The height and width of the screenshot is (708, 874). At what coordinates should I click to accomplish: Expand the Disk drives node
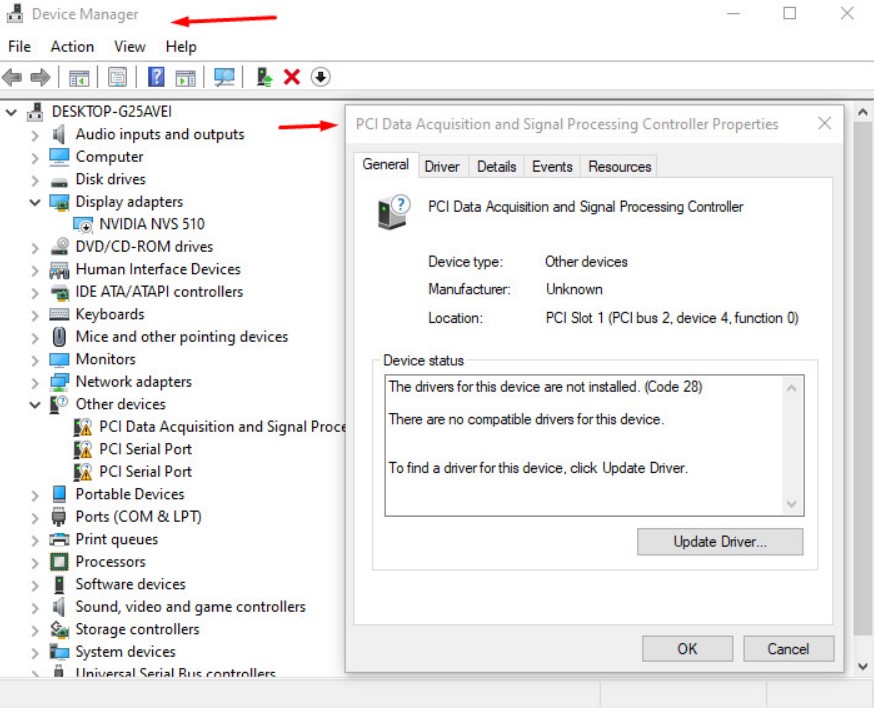tap(35, 181)
